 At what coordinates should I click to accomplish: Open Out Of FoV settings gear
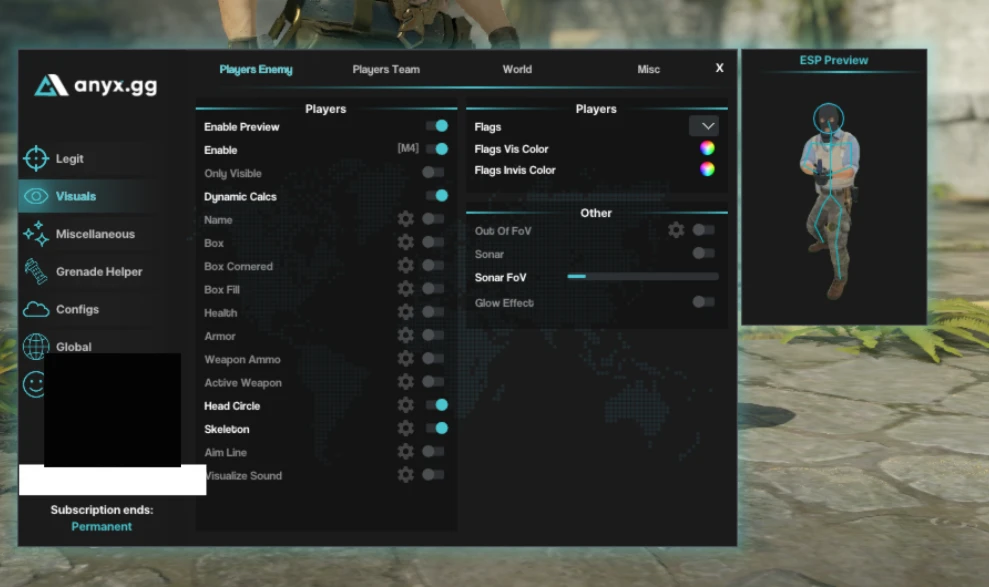[x=676, y=230]
